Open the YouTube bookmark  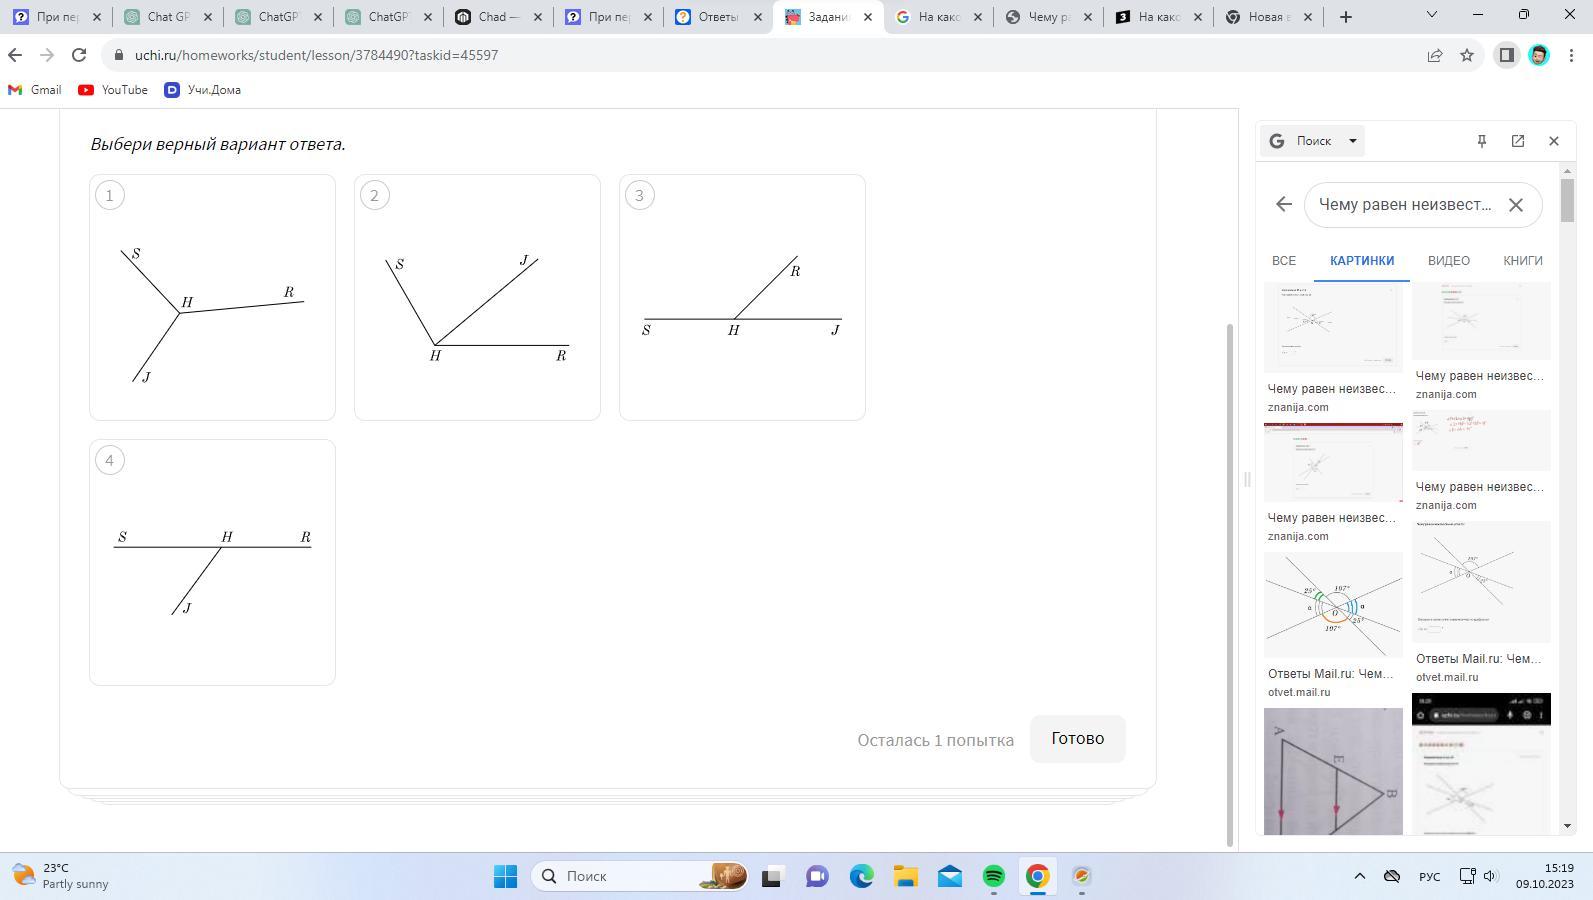(113, 90)
